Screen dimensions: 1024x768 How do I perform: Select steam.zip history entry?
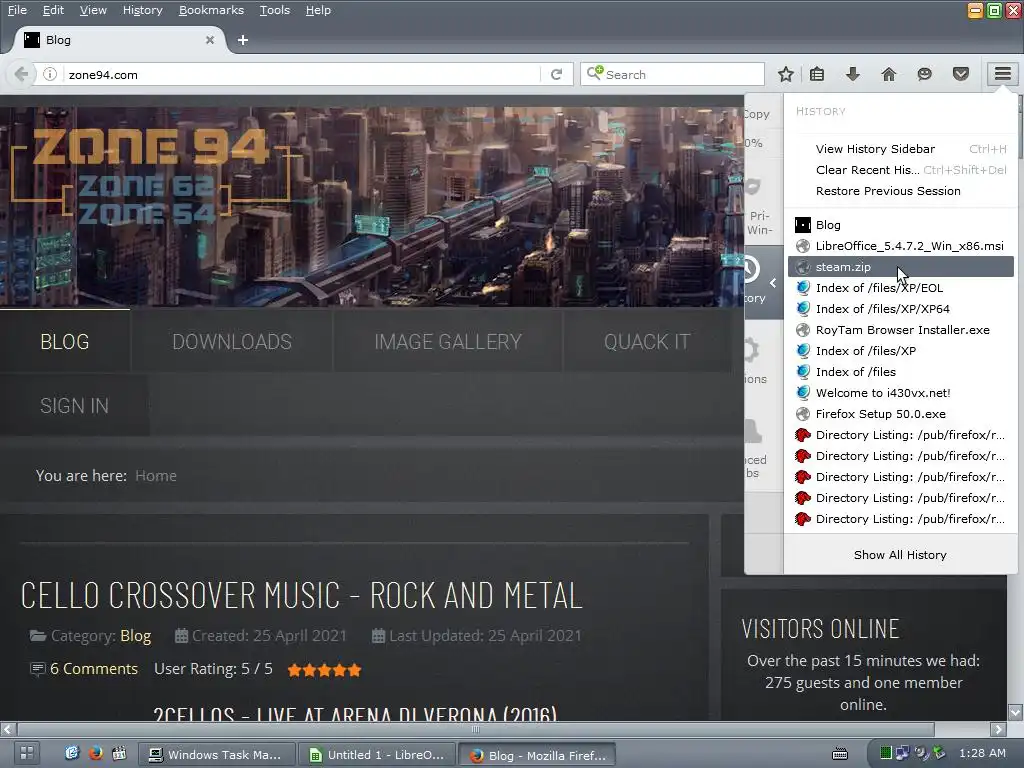[x=901, y=266]
